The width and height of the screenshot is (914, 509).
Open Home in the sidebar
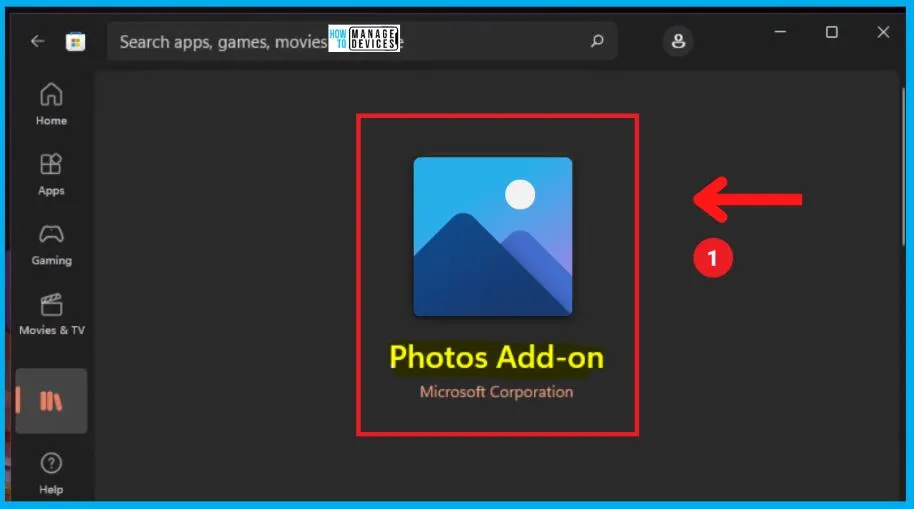point(51,104)
